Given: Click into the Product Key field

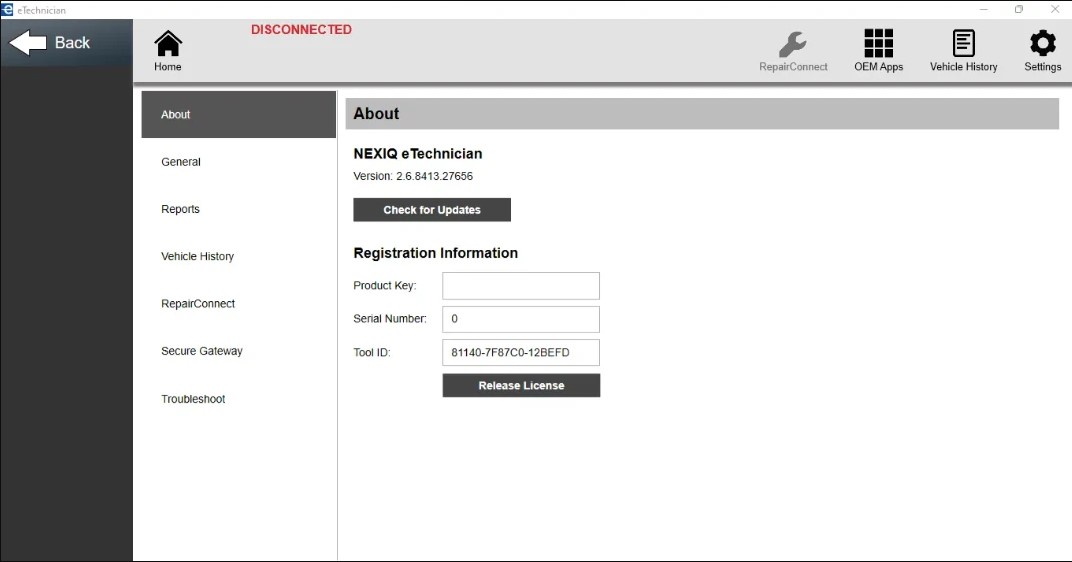Looking at the screenshot, I should click(521, 286).
